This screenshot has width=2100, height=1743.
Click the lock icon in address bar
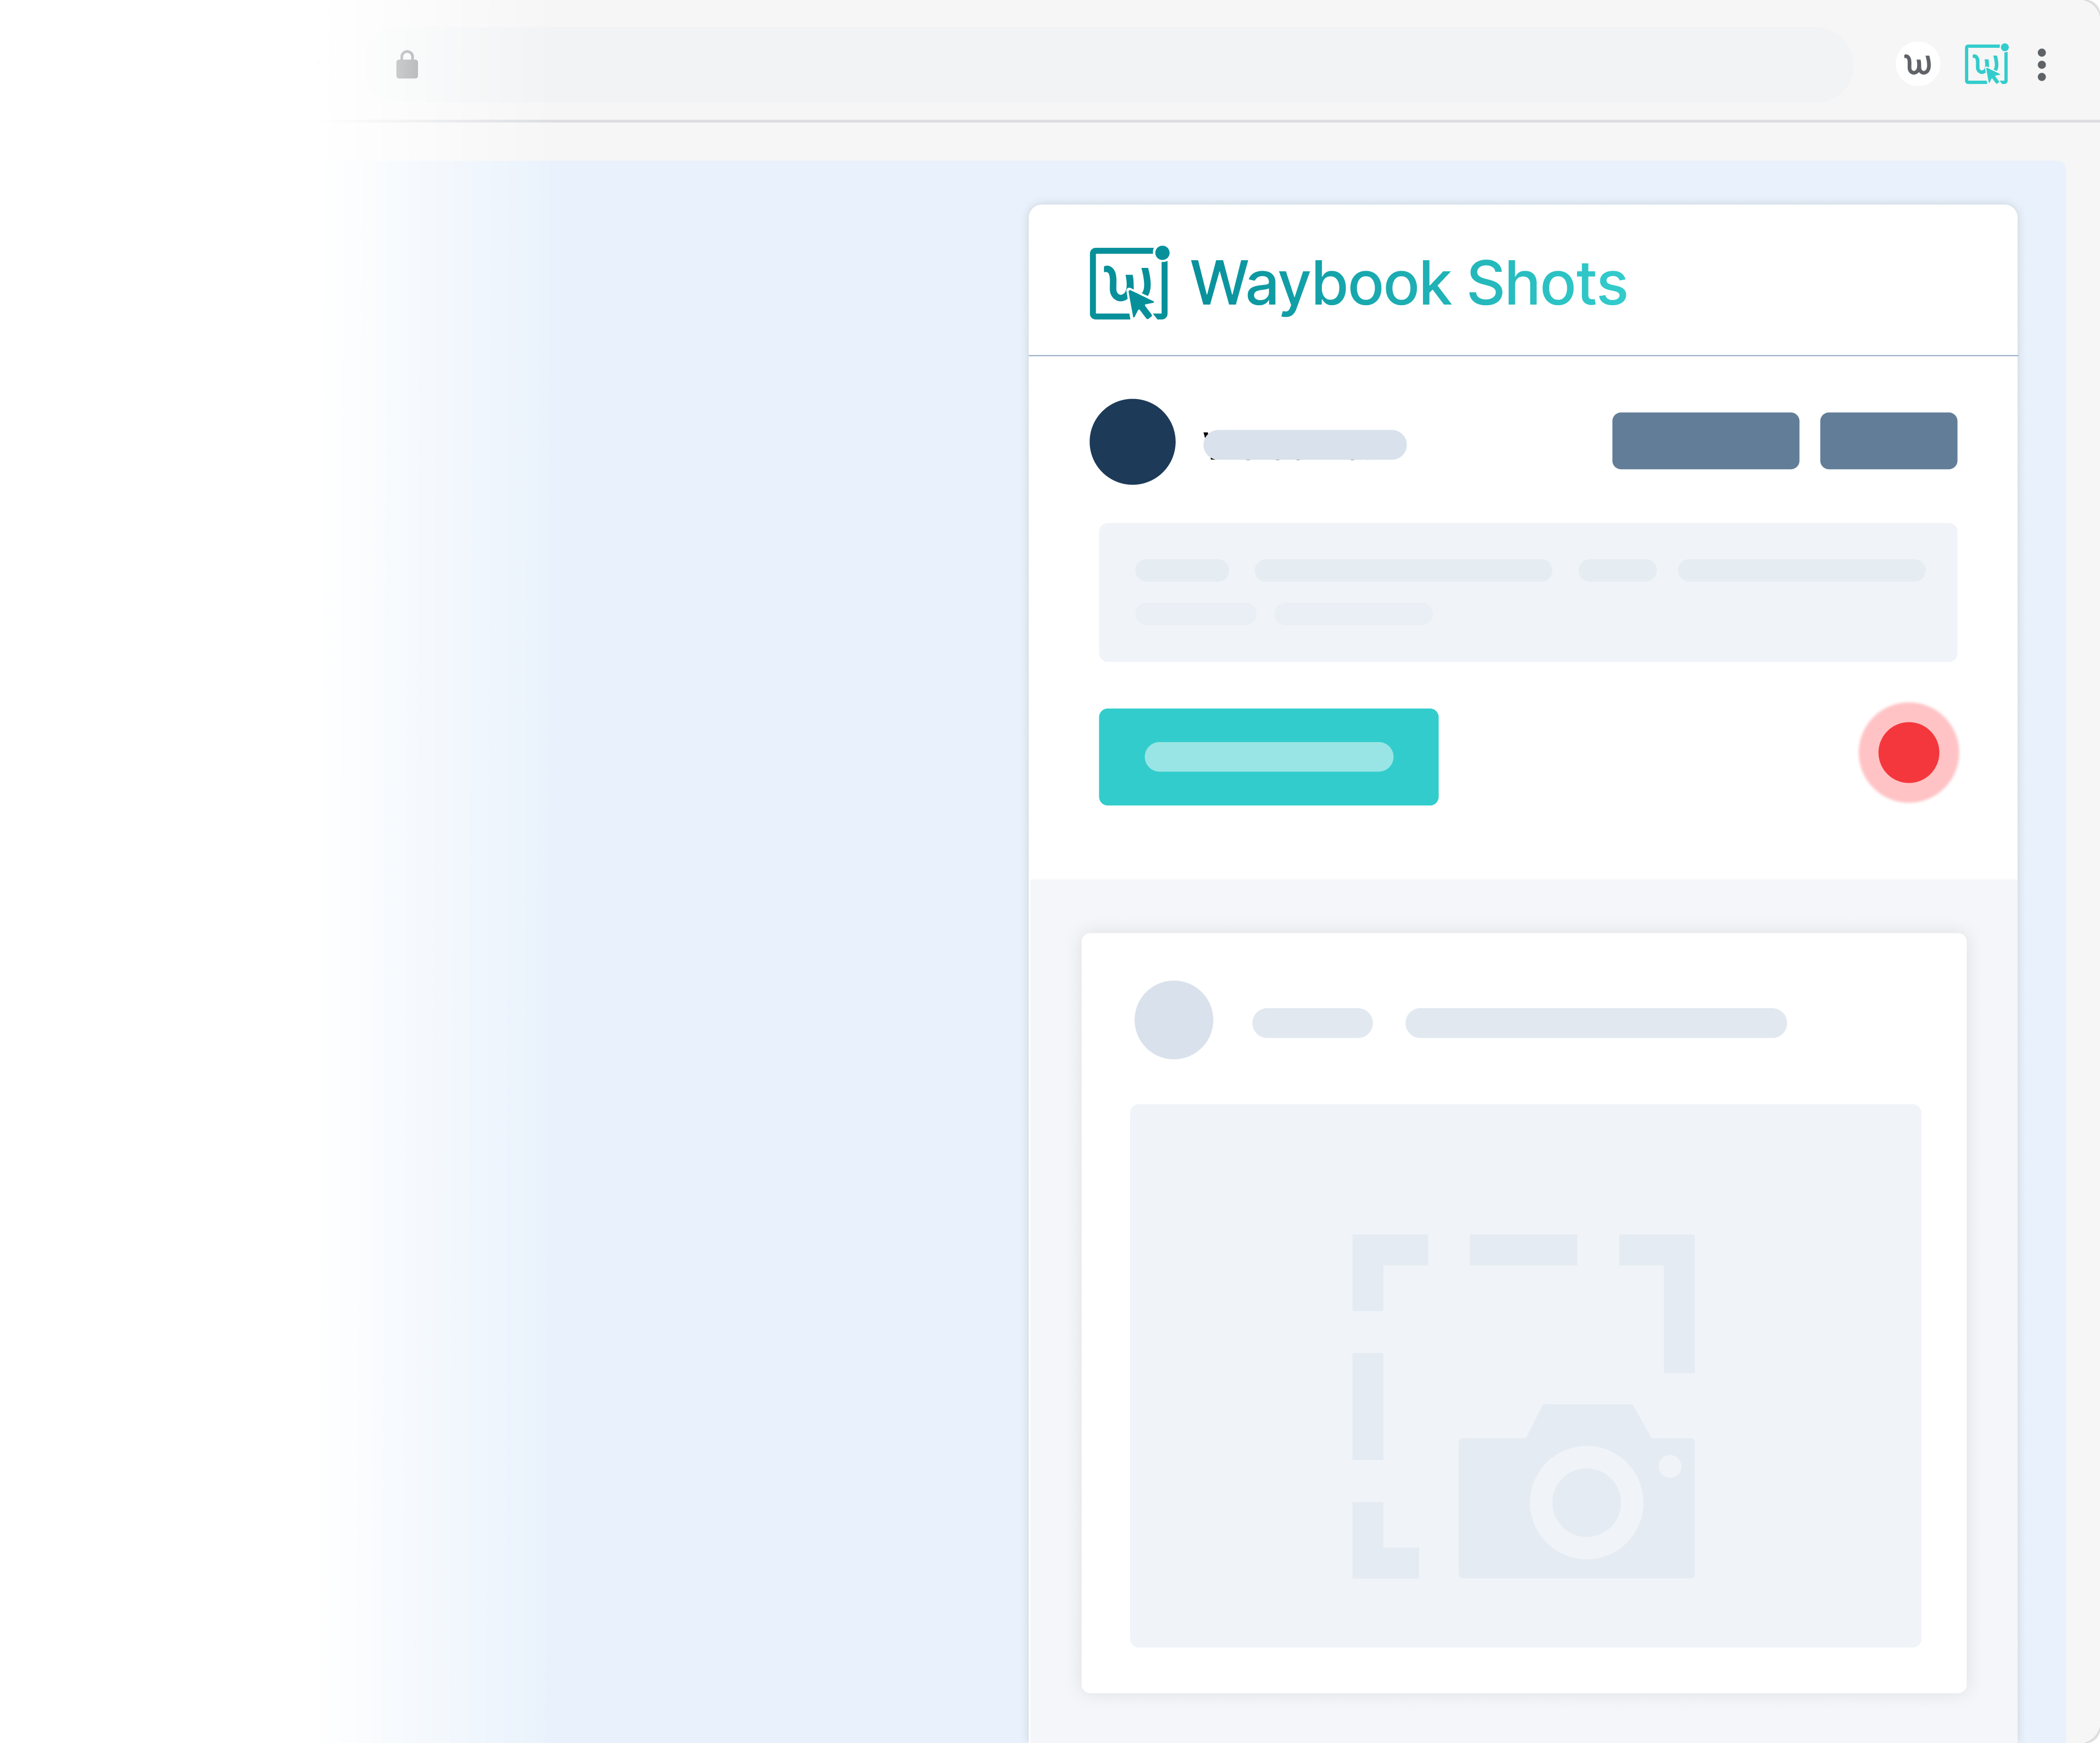point(407,66)
